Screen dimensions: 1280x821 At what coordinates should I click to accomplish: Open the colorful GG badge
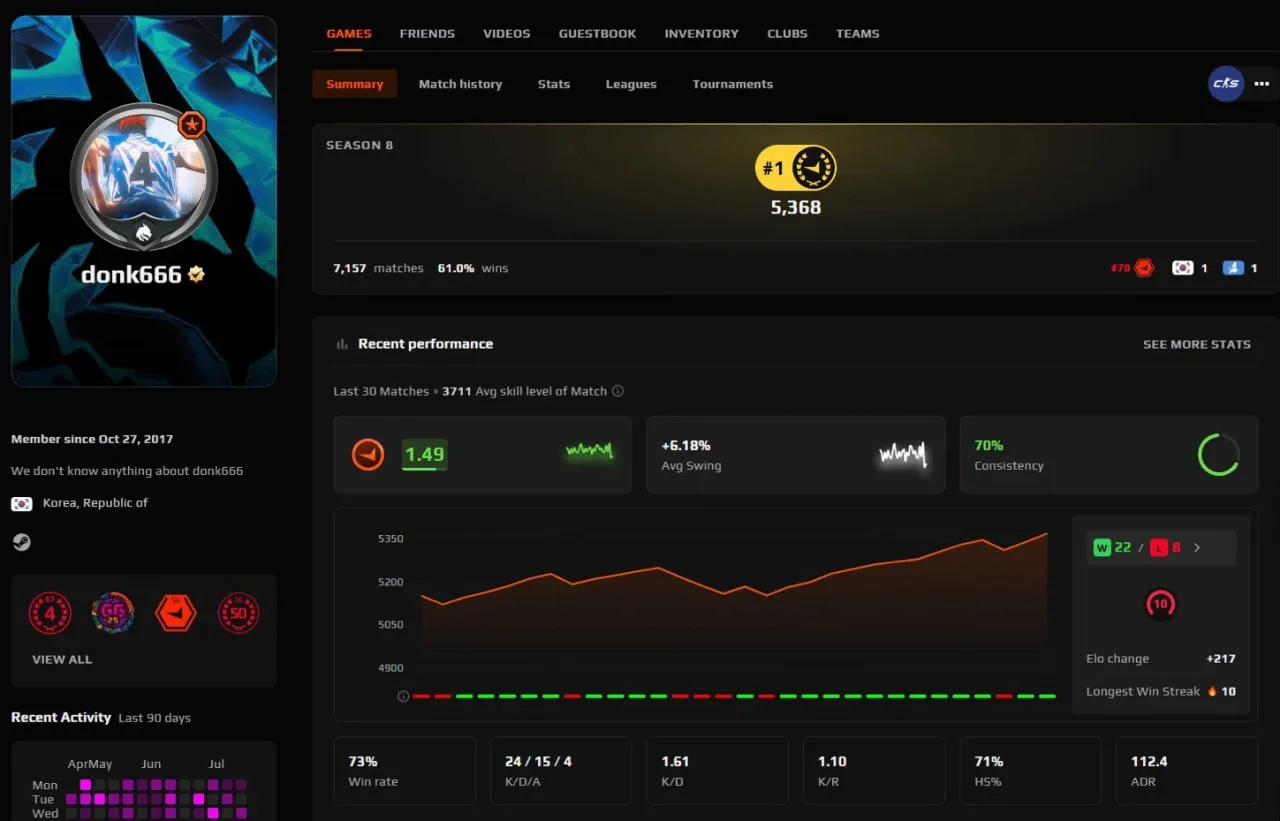click(x=112, y=613)
